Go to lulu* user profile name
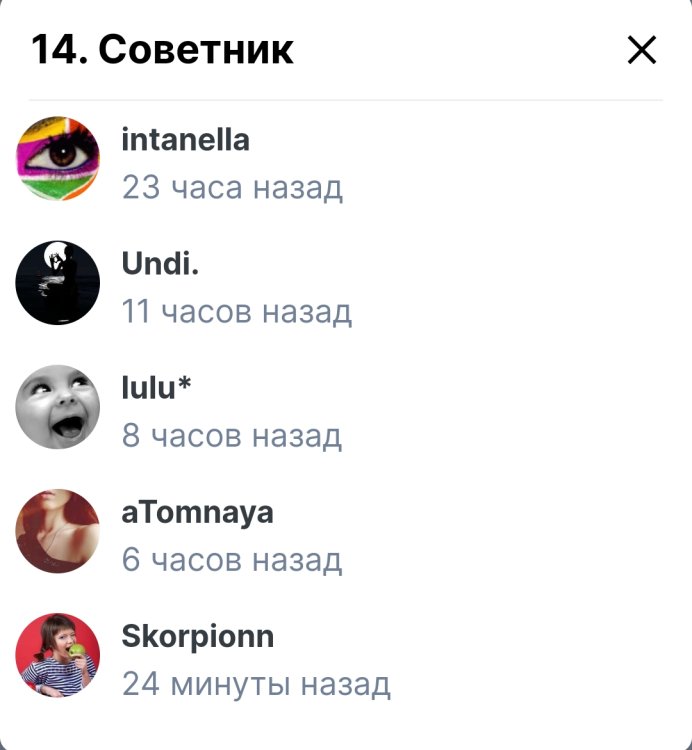 pos(156,387)
